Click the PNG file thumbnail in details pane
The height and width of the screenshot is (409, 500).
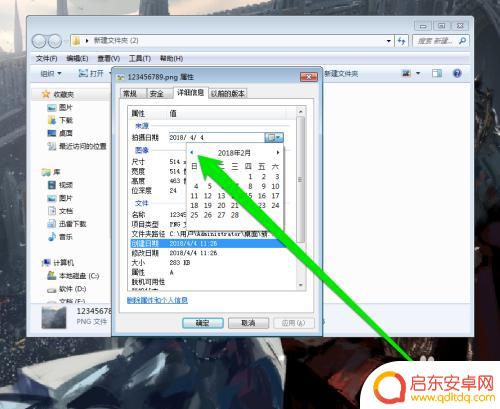pos(54,317)
